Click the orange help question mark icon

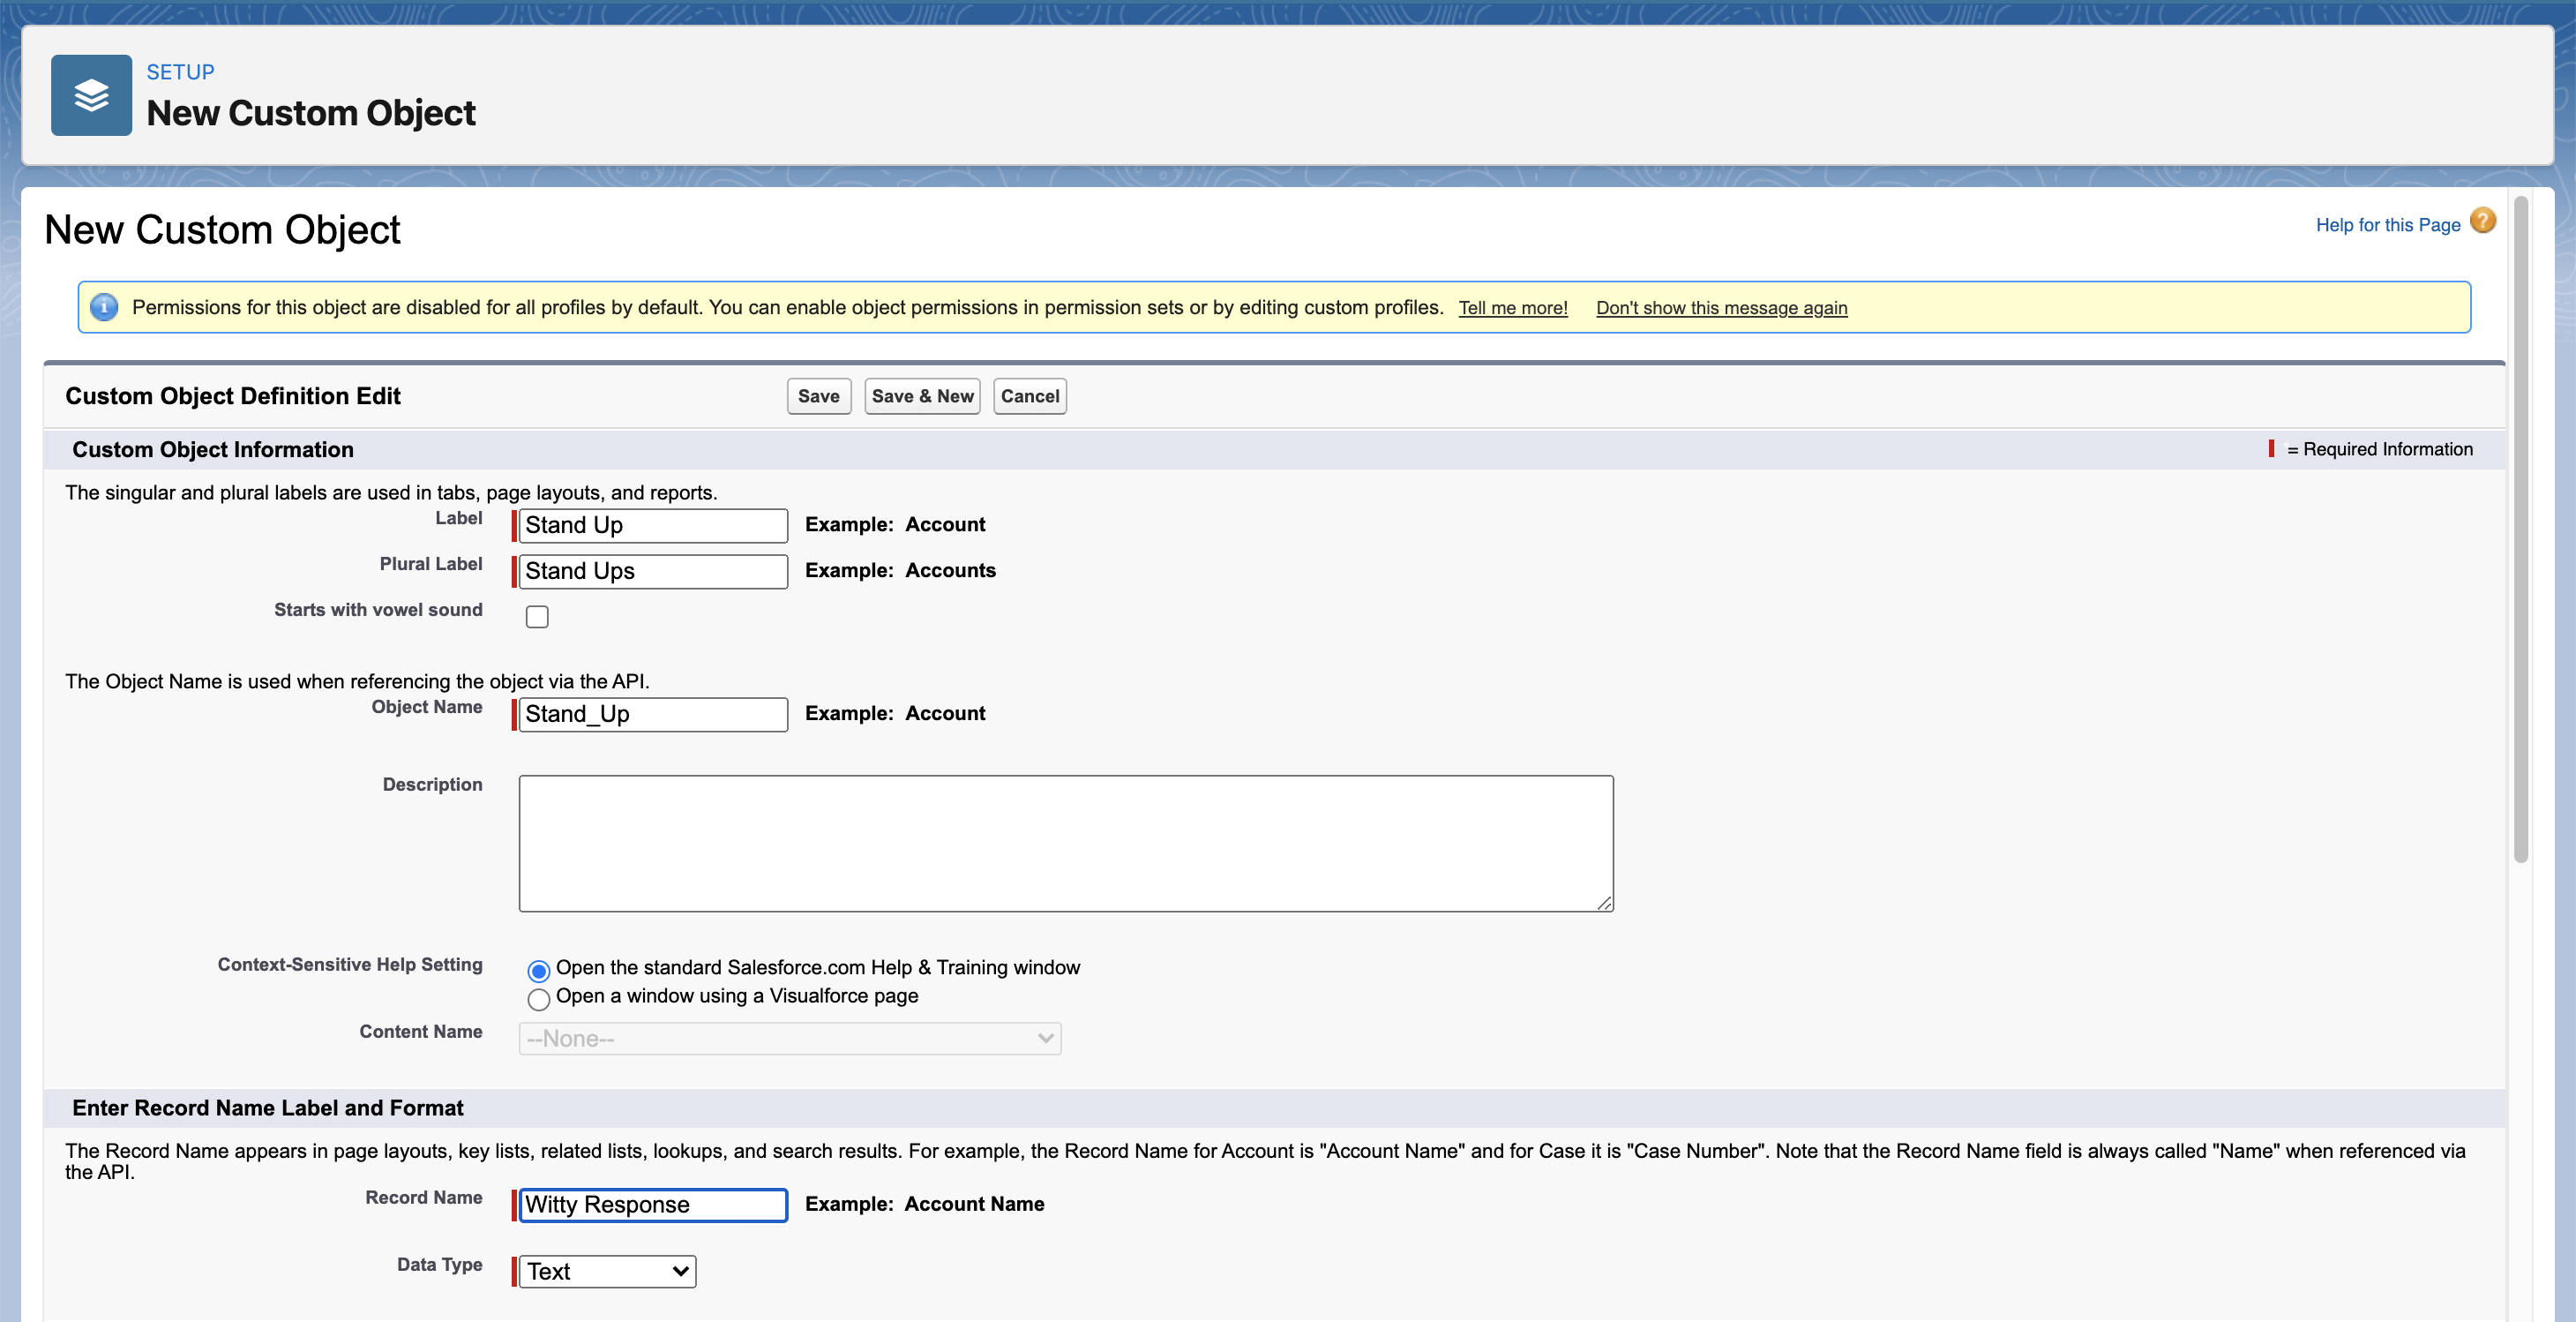[x=2482, y=221]
